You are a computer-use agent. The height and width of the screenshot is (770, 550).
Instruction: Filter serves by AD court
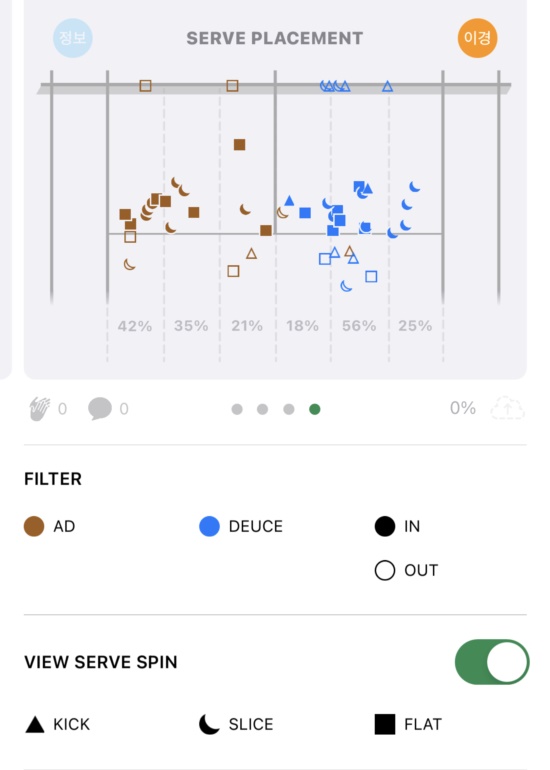click(34, 526)
